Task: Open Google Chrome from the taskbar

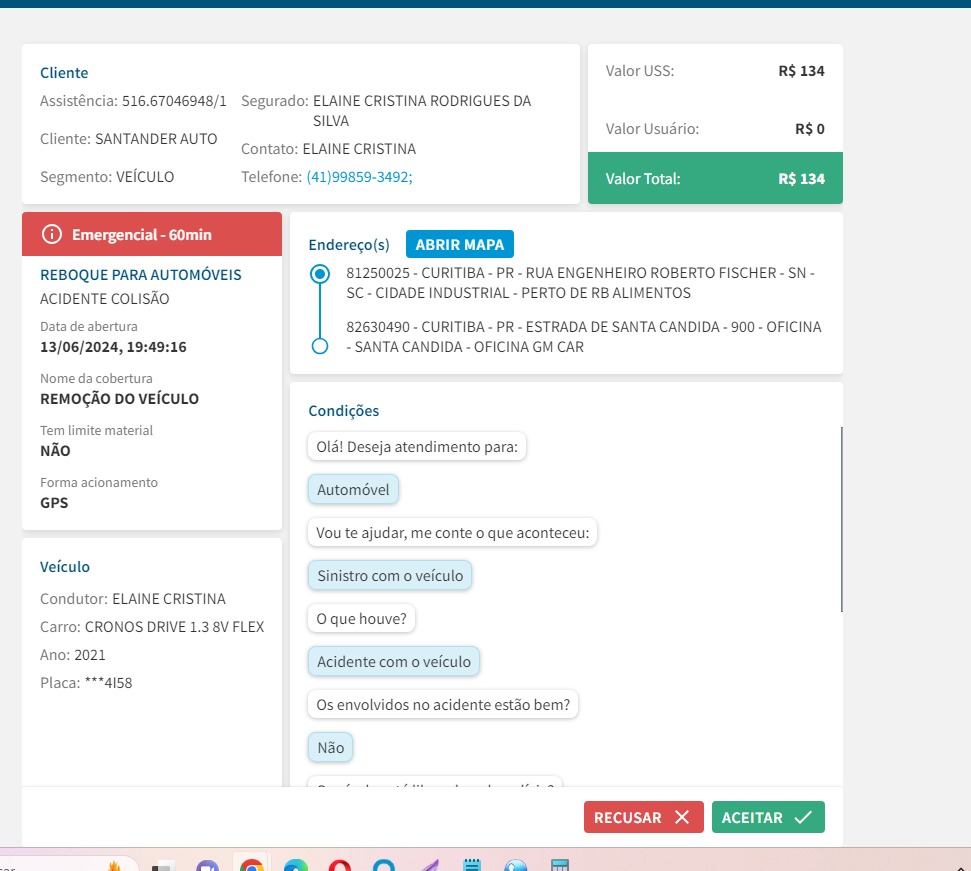Action: tap(251, 865)
